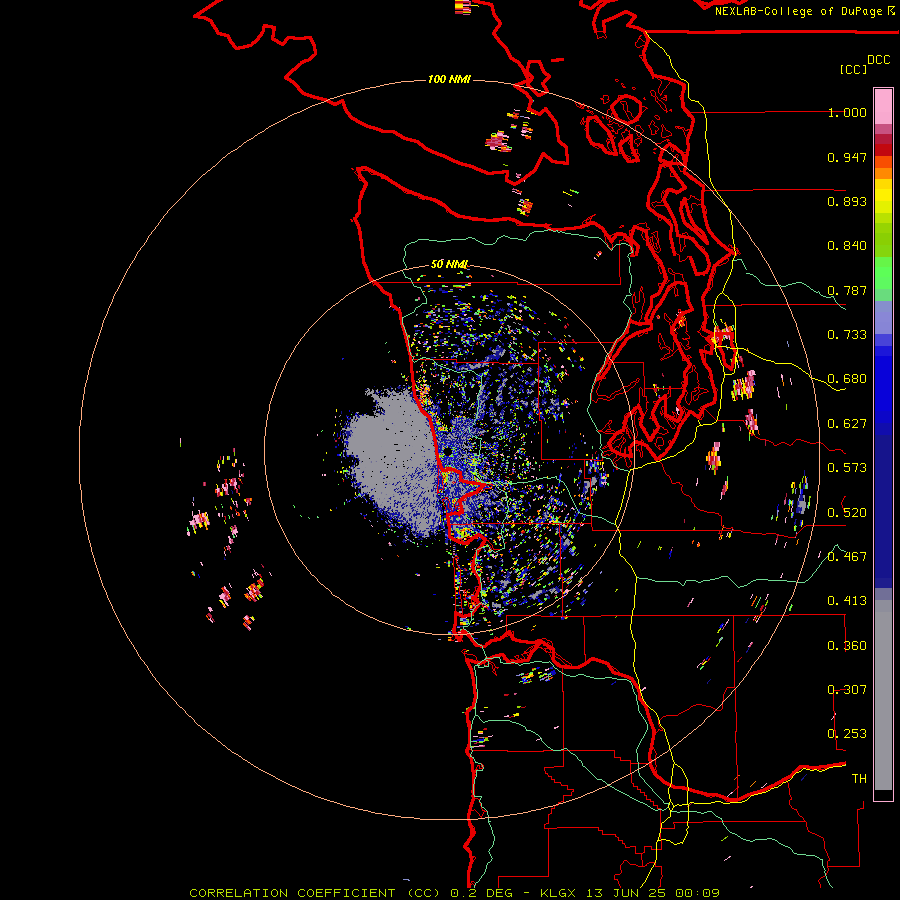This screenshot has width=900, height=900.
Task: Click the 0.893 legend value
Action: coord(847,201)
